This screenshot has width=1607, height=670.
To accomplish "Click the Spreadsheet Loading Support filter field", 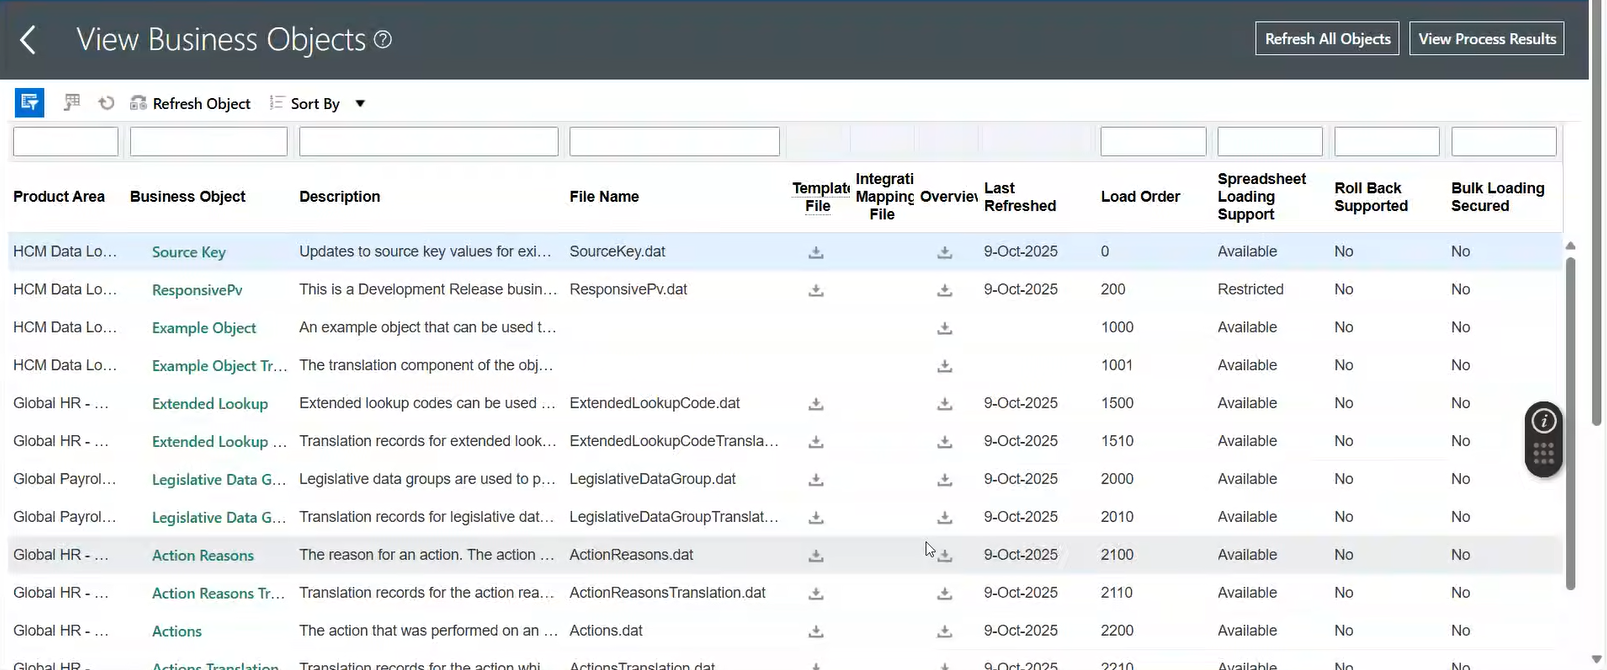I will (1270, 141).
